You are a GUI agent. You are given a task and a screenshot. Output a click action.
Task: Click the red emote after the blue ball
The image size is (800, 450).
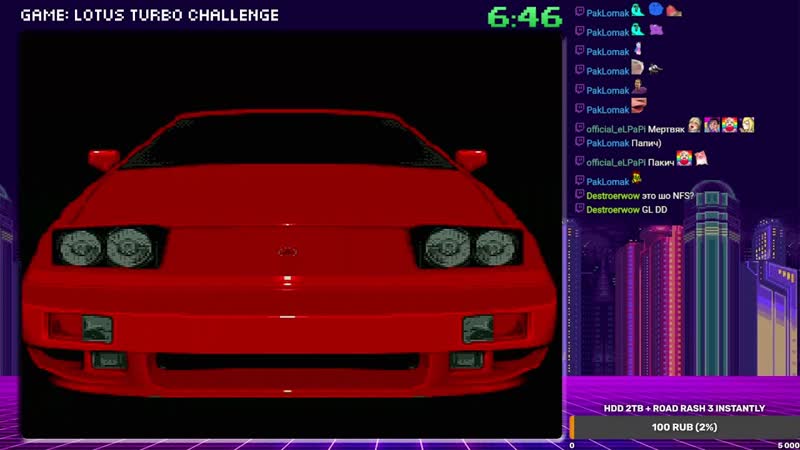coord(674,11)
